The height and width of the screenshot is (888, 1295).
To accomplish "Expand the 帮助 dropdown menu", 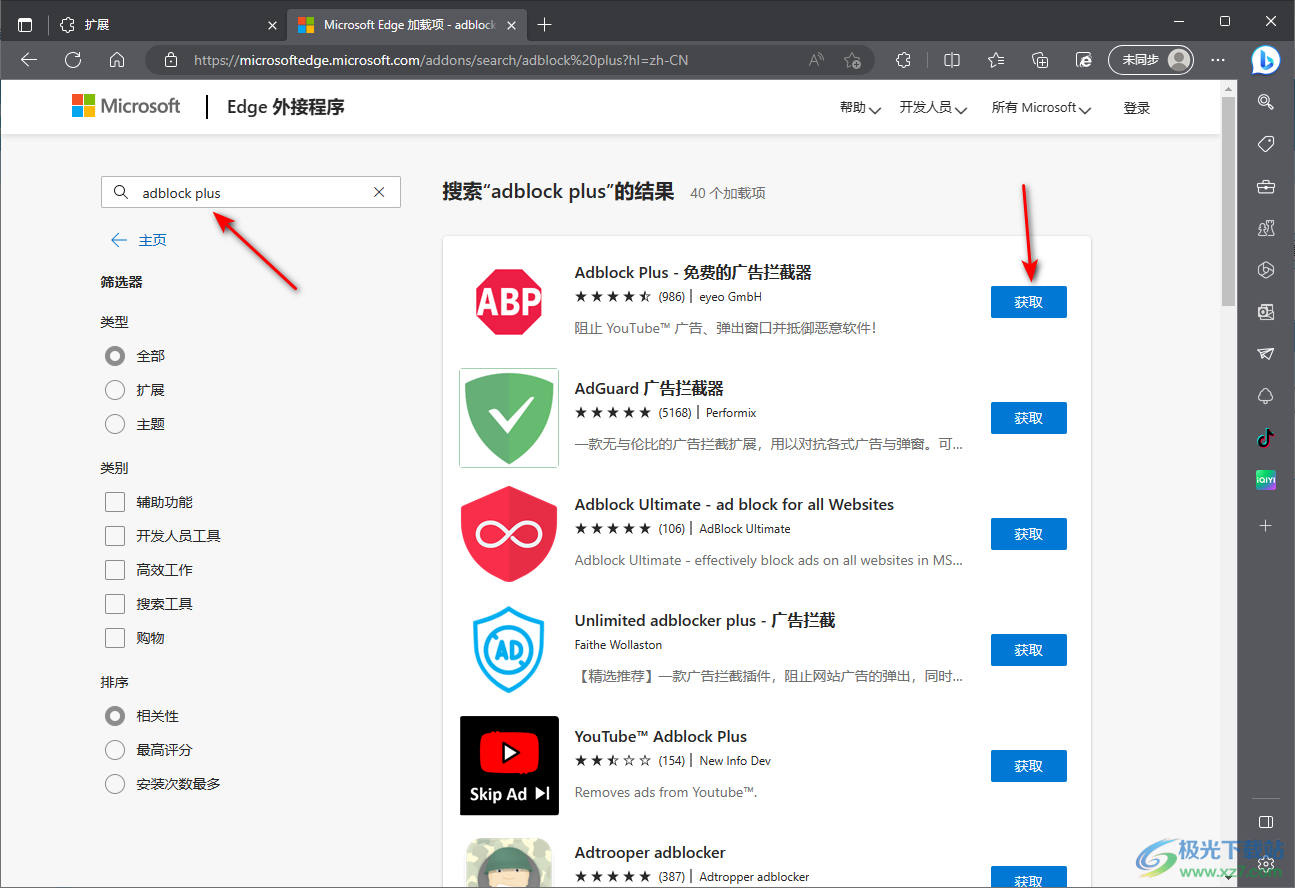I will [x=860, y=108].
